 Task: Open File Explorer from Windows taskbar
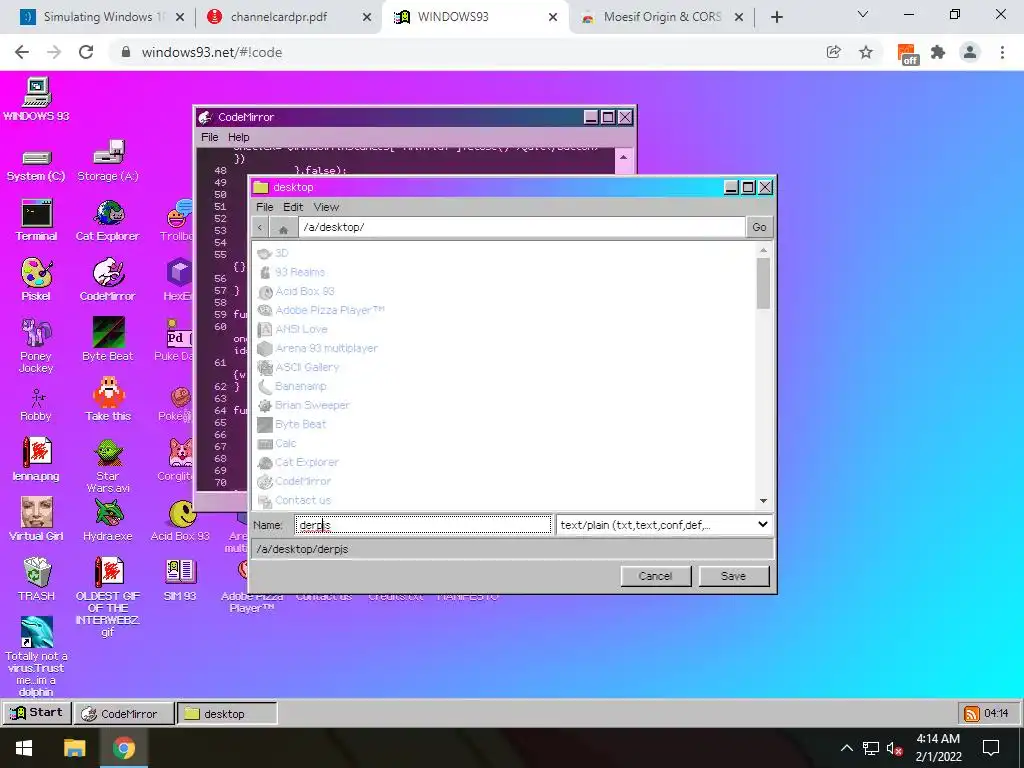coord(74,748)
